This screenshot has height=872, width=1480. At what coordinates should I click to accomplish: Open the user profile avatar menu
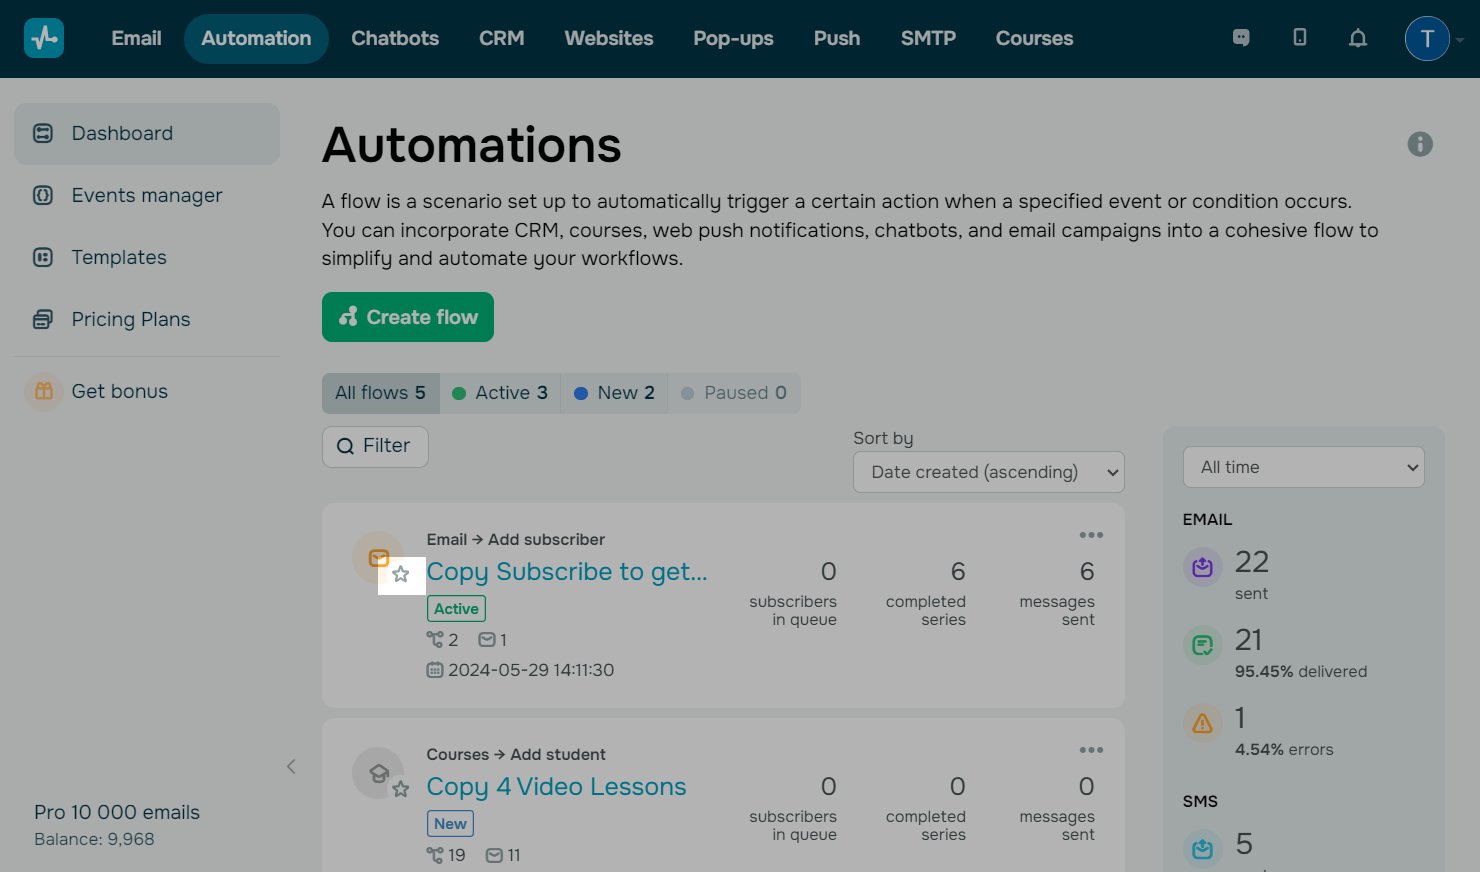[x=1427, y=38]
